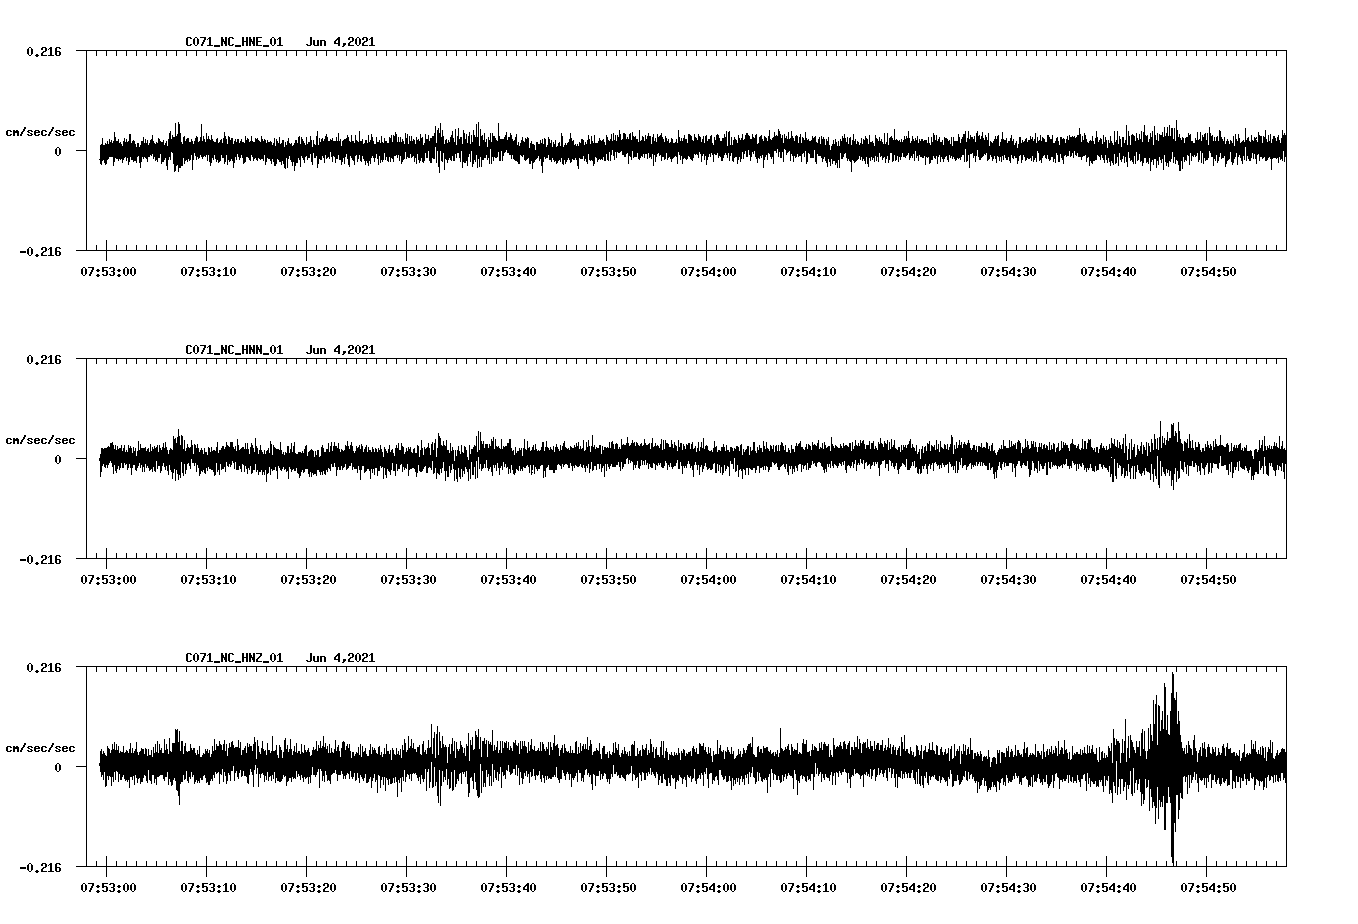Image resolution: width=1358 pixels, height=924 pixels.
Task: Click the C071_NC_HNN_01 channel title
Action: [234, 350]
